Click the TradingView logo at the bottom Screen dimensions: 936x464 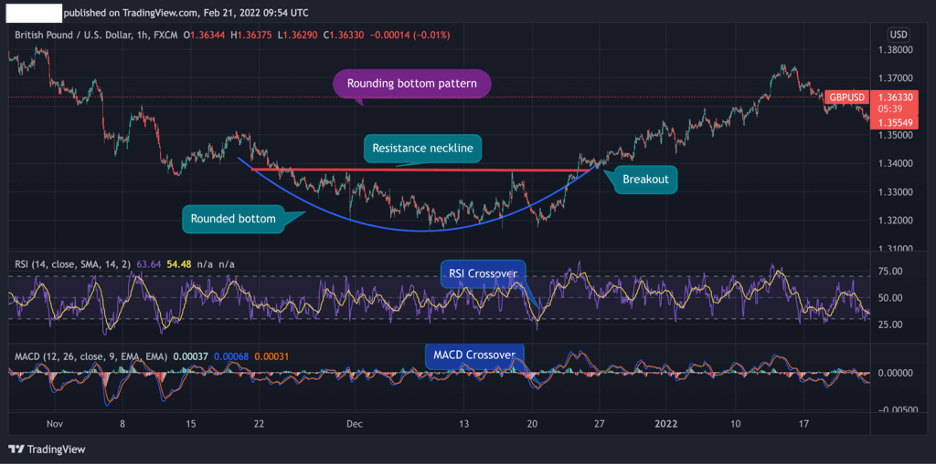[46, 449]
